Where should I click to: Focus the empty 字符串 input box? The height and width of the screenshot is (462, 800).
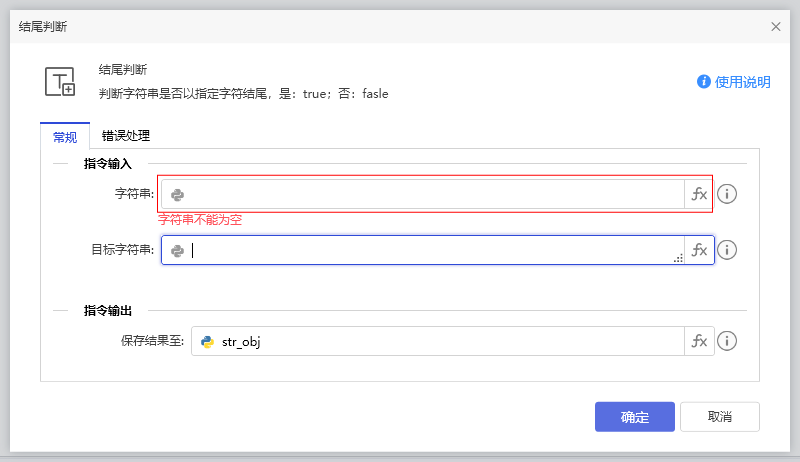(430, 195)
